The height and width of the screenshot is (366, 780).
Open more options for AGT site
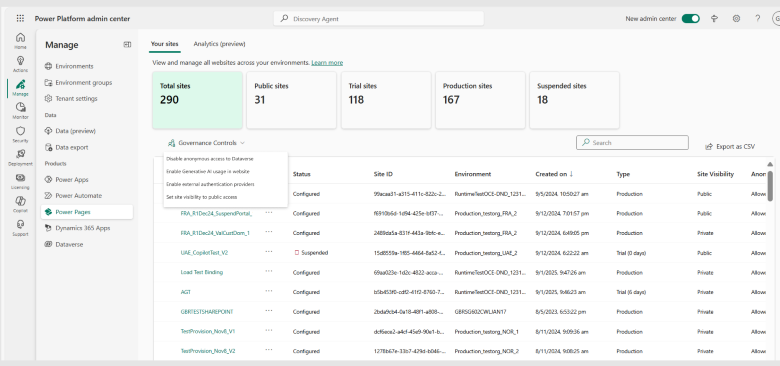tap(269, 291)
